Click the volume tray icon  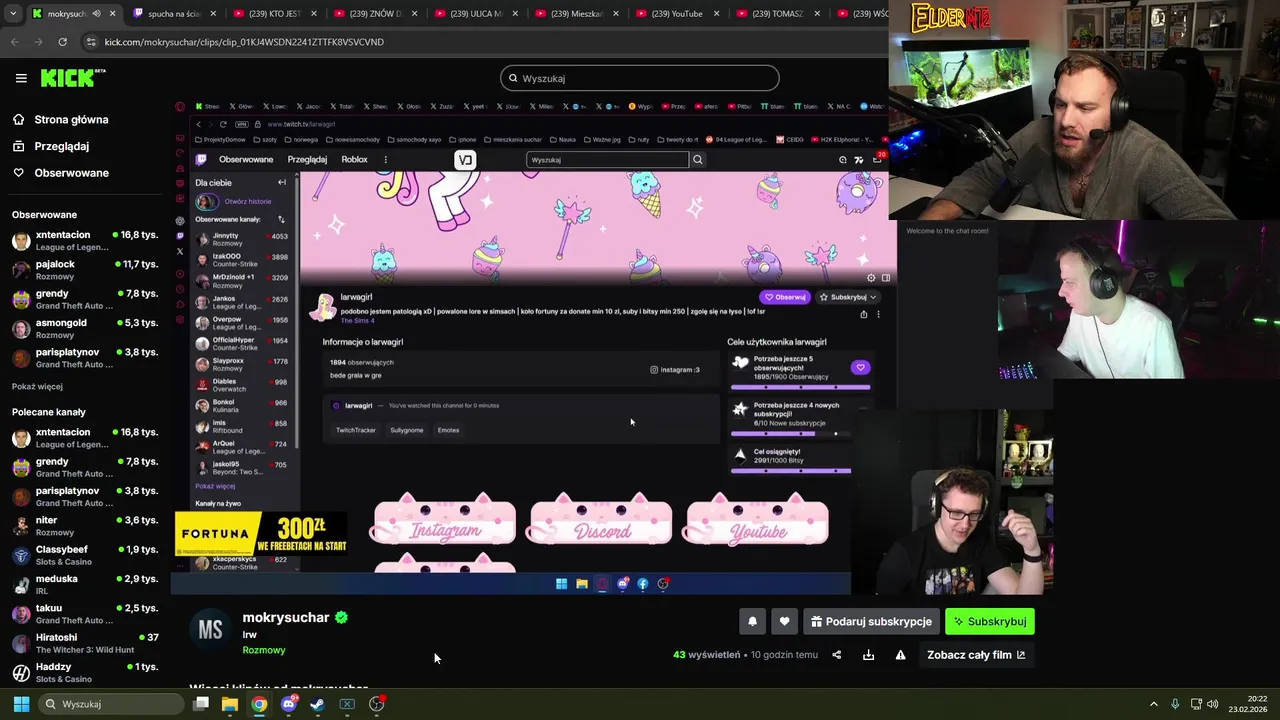[1213, 704]
